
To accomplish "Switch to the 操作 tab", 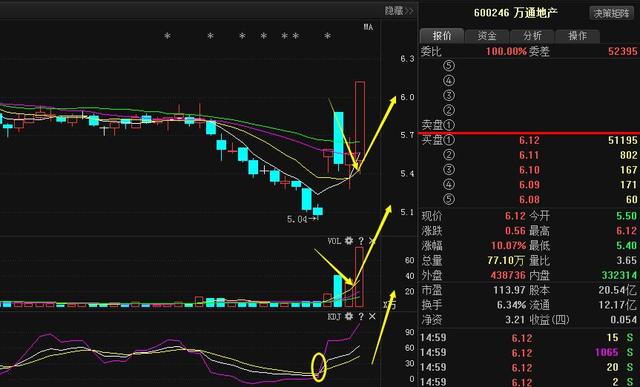I will coord(578,36).
